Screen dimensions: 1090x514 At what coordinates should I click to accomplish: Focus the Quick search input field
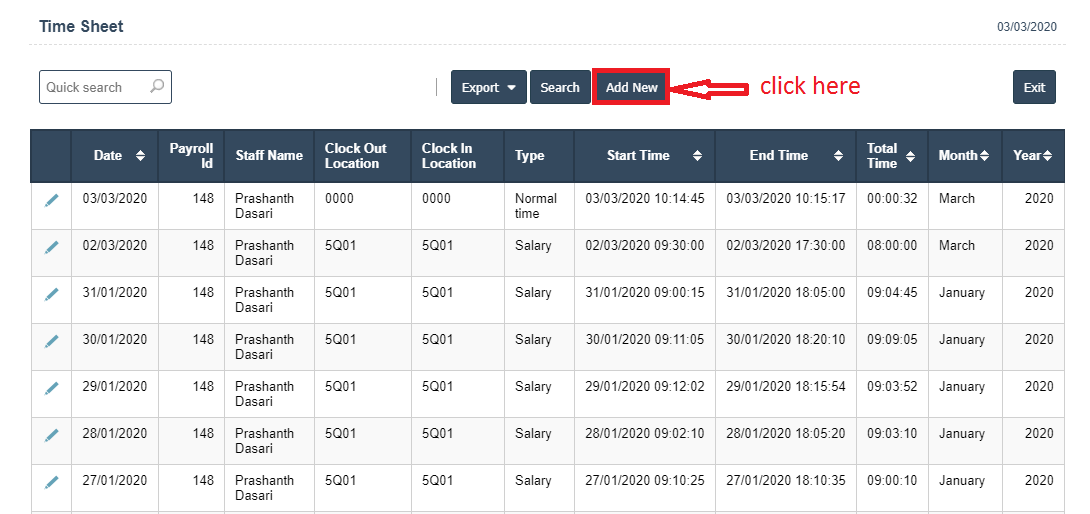tap(95, 87)
